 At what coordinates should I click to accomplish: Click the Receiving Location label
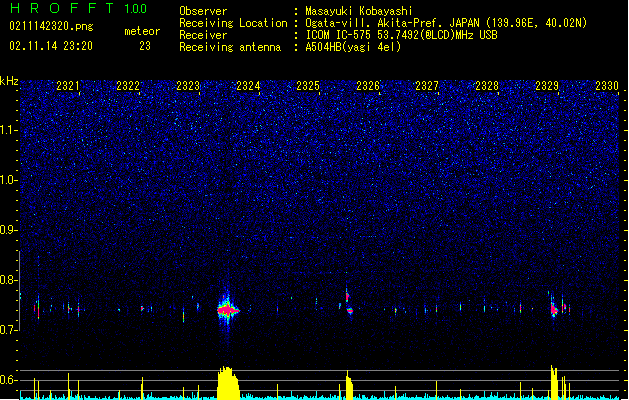tap(233, 23)
